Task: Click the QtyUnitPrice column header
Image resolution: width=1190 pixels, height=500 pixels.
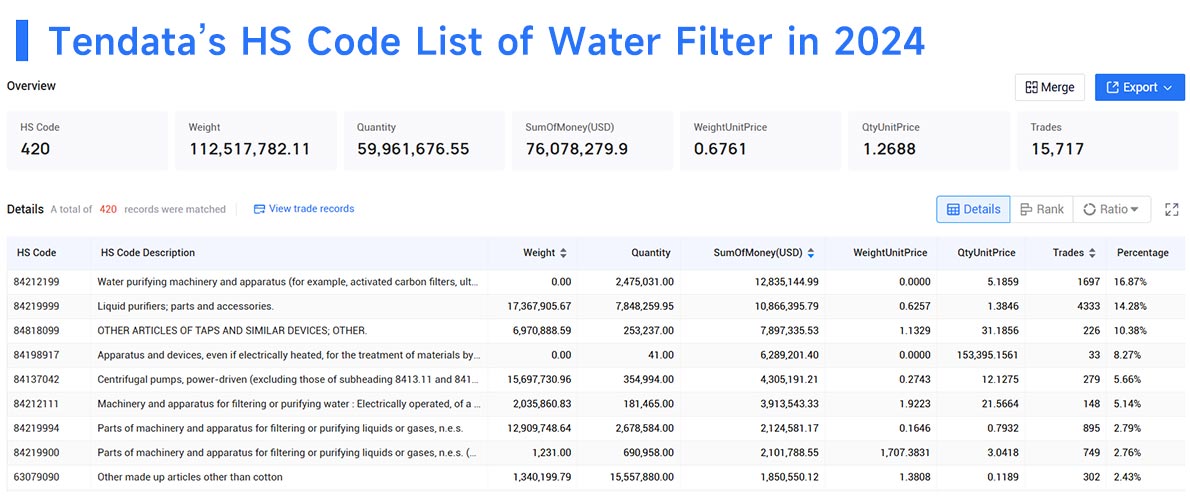Action: [x=987, y=253]
